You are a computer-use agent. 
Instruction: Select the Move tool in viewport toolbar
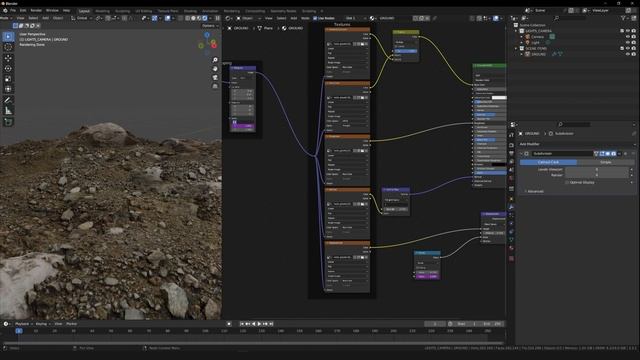(8, 58)
